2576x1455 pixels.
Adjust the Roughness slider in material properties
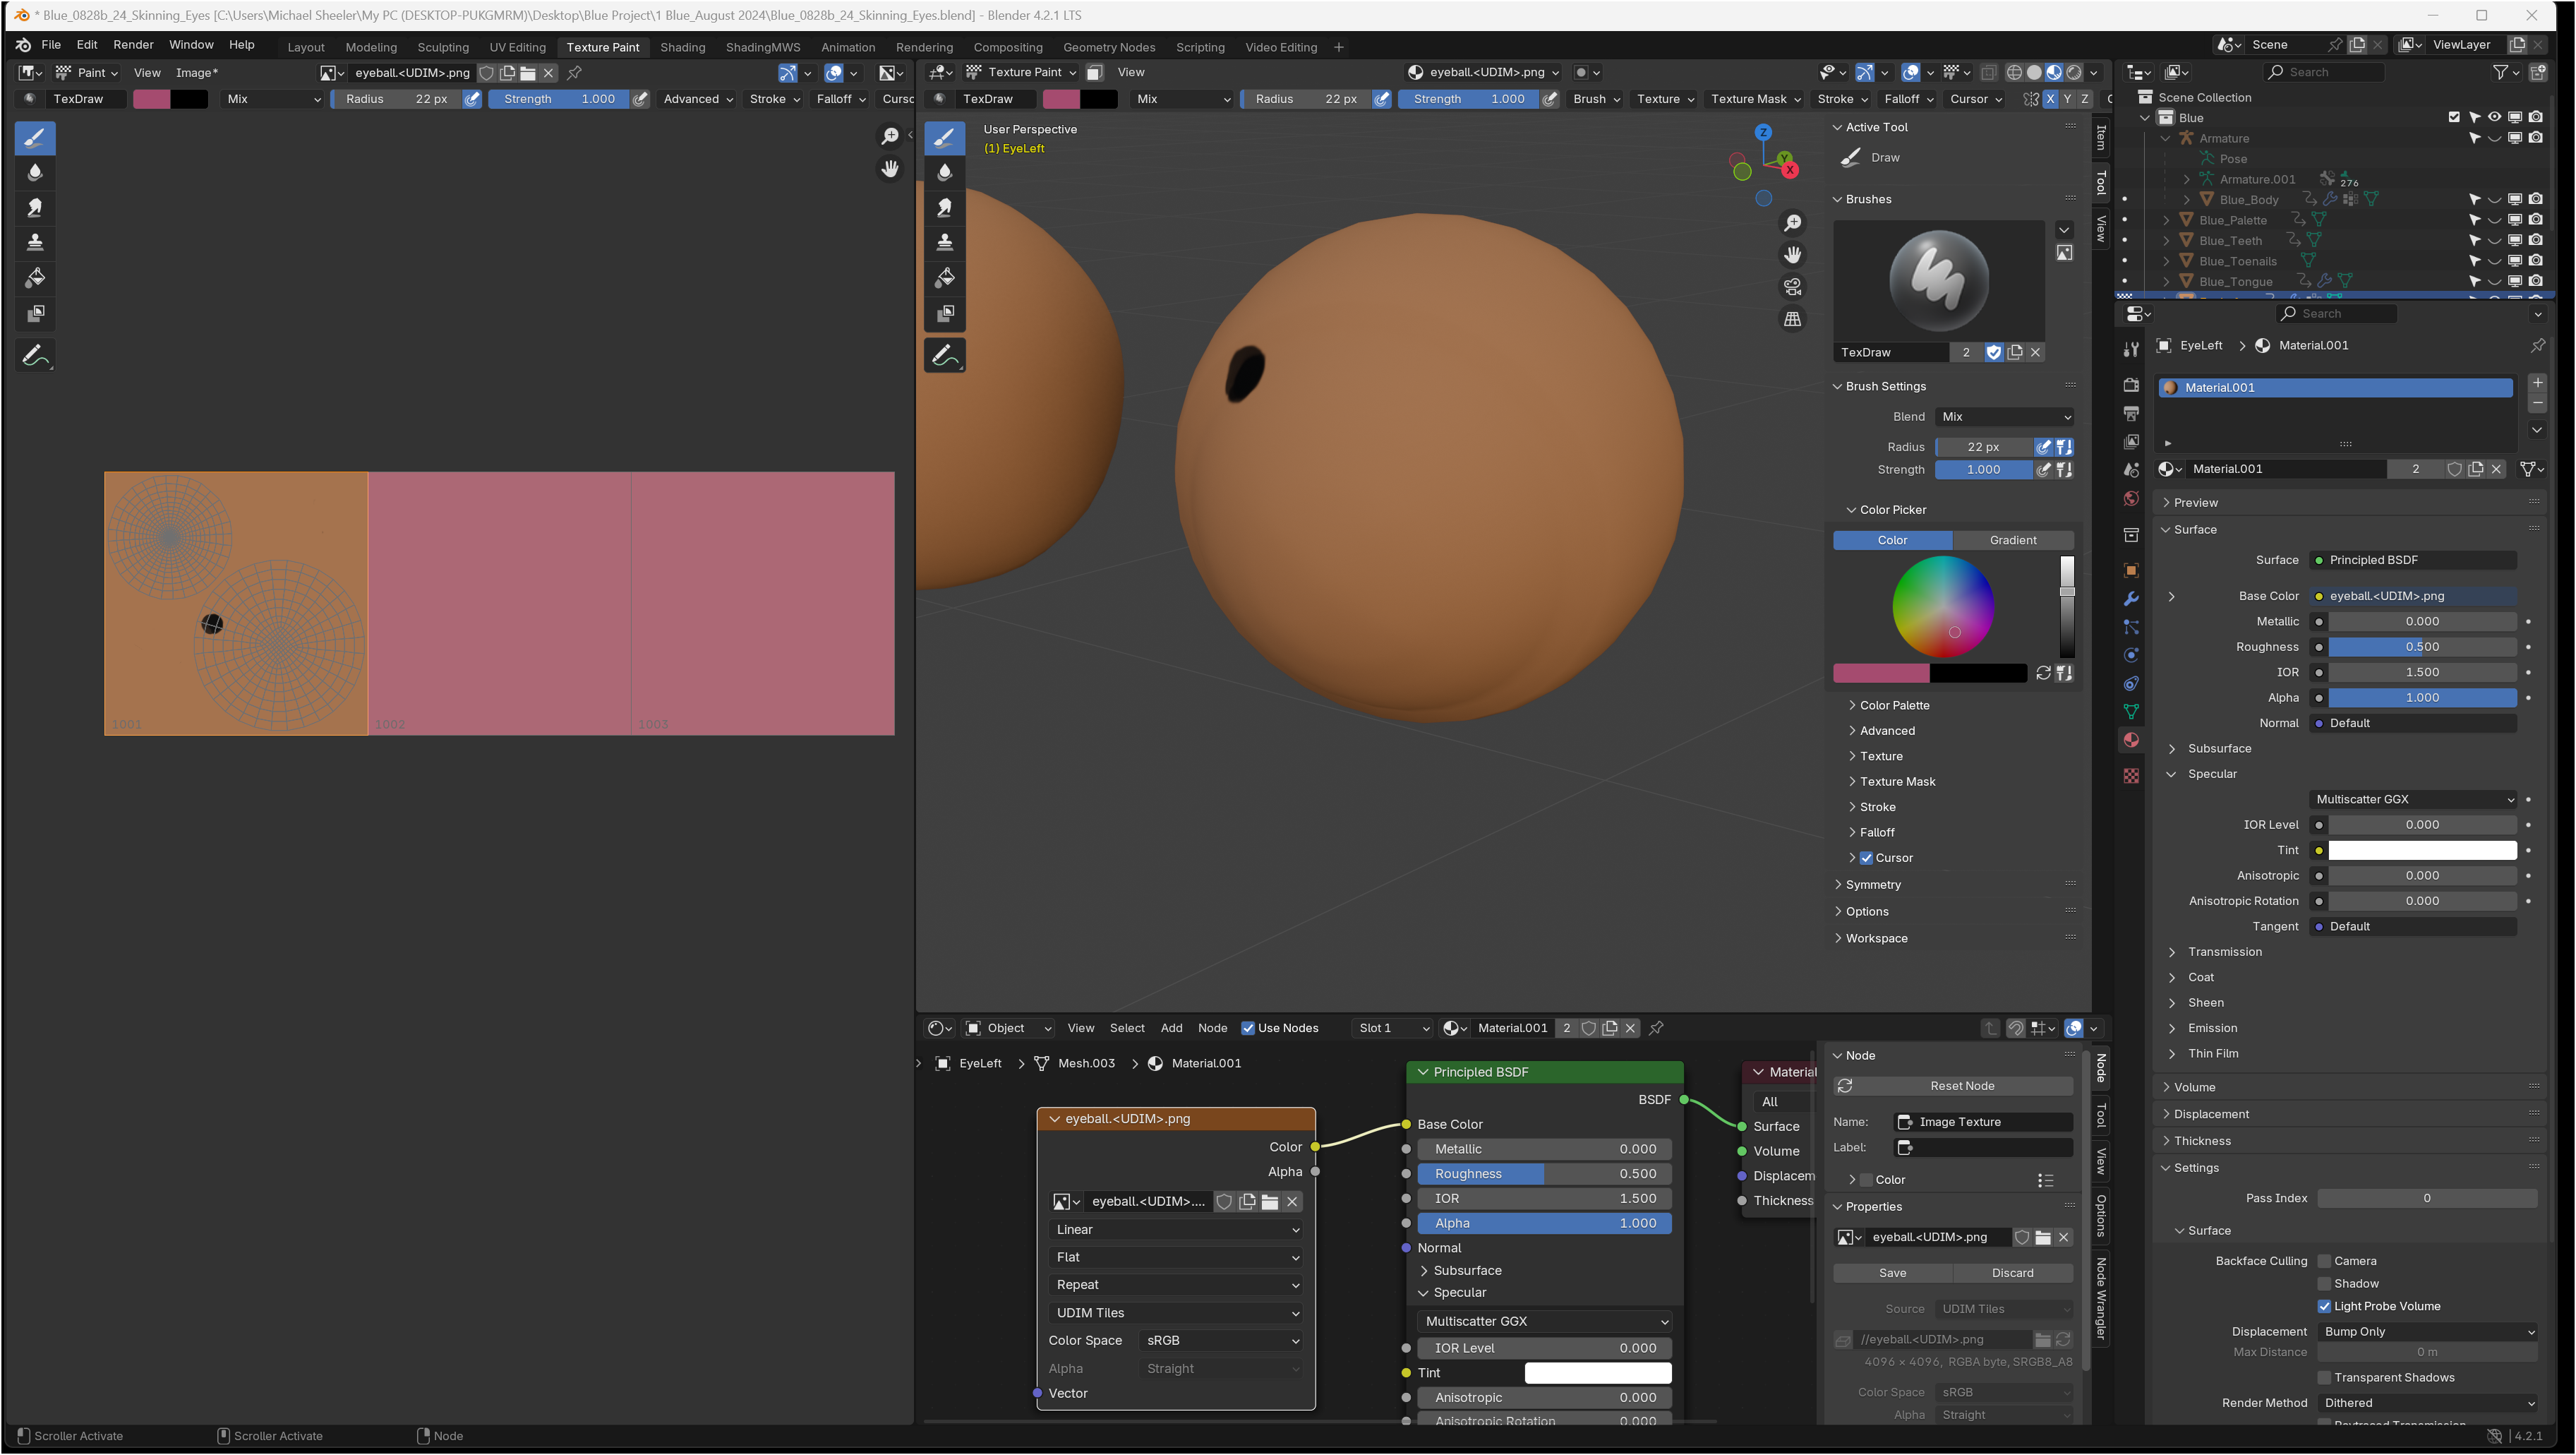[x=2422, y=647]
